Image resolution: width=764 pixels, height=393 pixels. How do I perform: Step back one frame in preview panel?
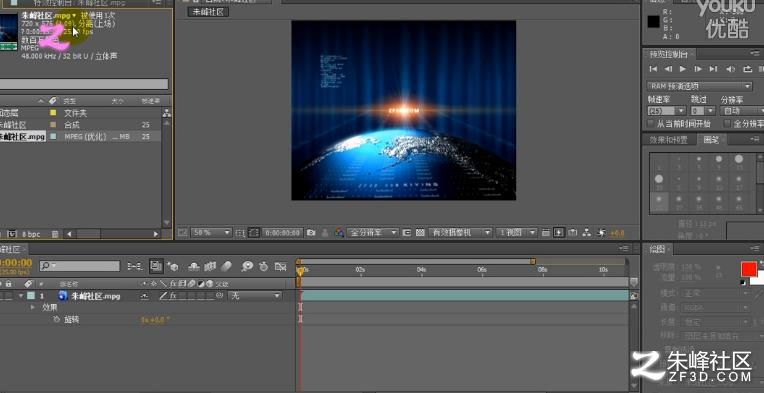tap(668, 69)
